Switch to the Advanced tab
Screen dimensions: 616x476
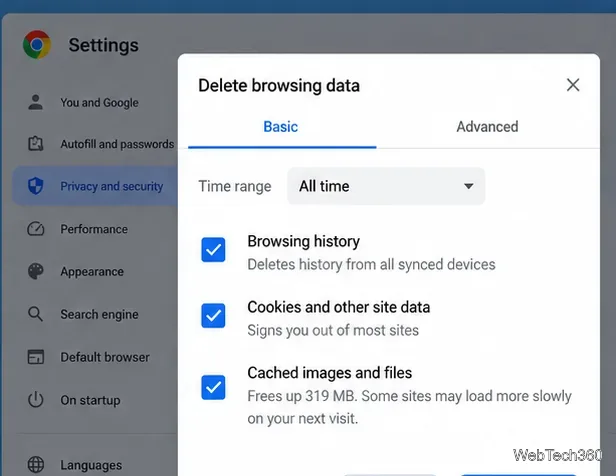487,127
